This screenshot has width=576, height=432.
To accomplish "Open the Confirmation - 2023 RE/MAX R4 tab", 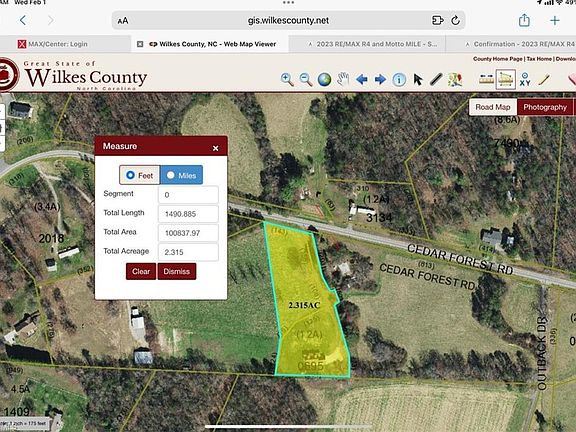I will [x=519, y=44].
